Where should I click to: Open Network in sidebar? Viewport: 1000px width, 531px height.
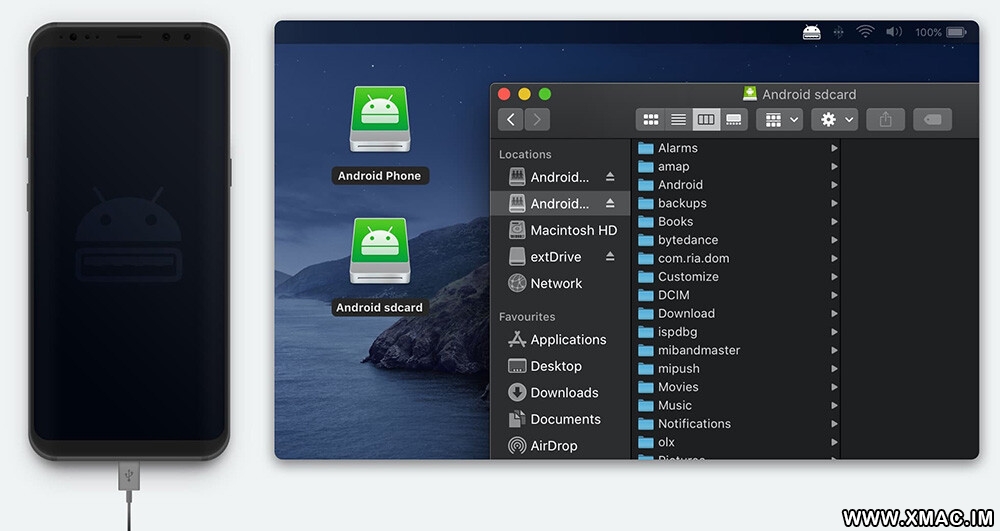click(x=561, y=283)
